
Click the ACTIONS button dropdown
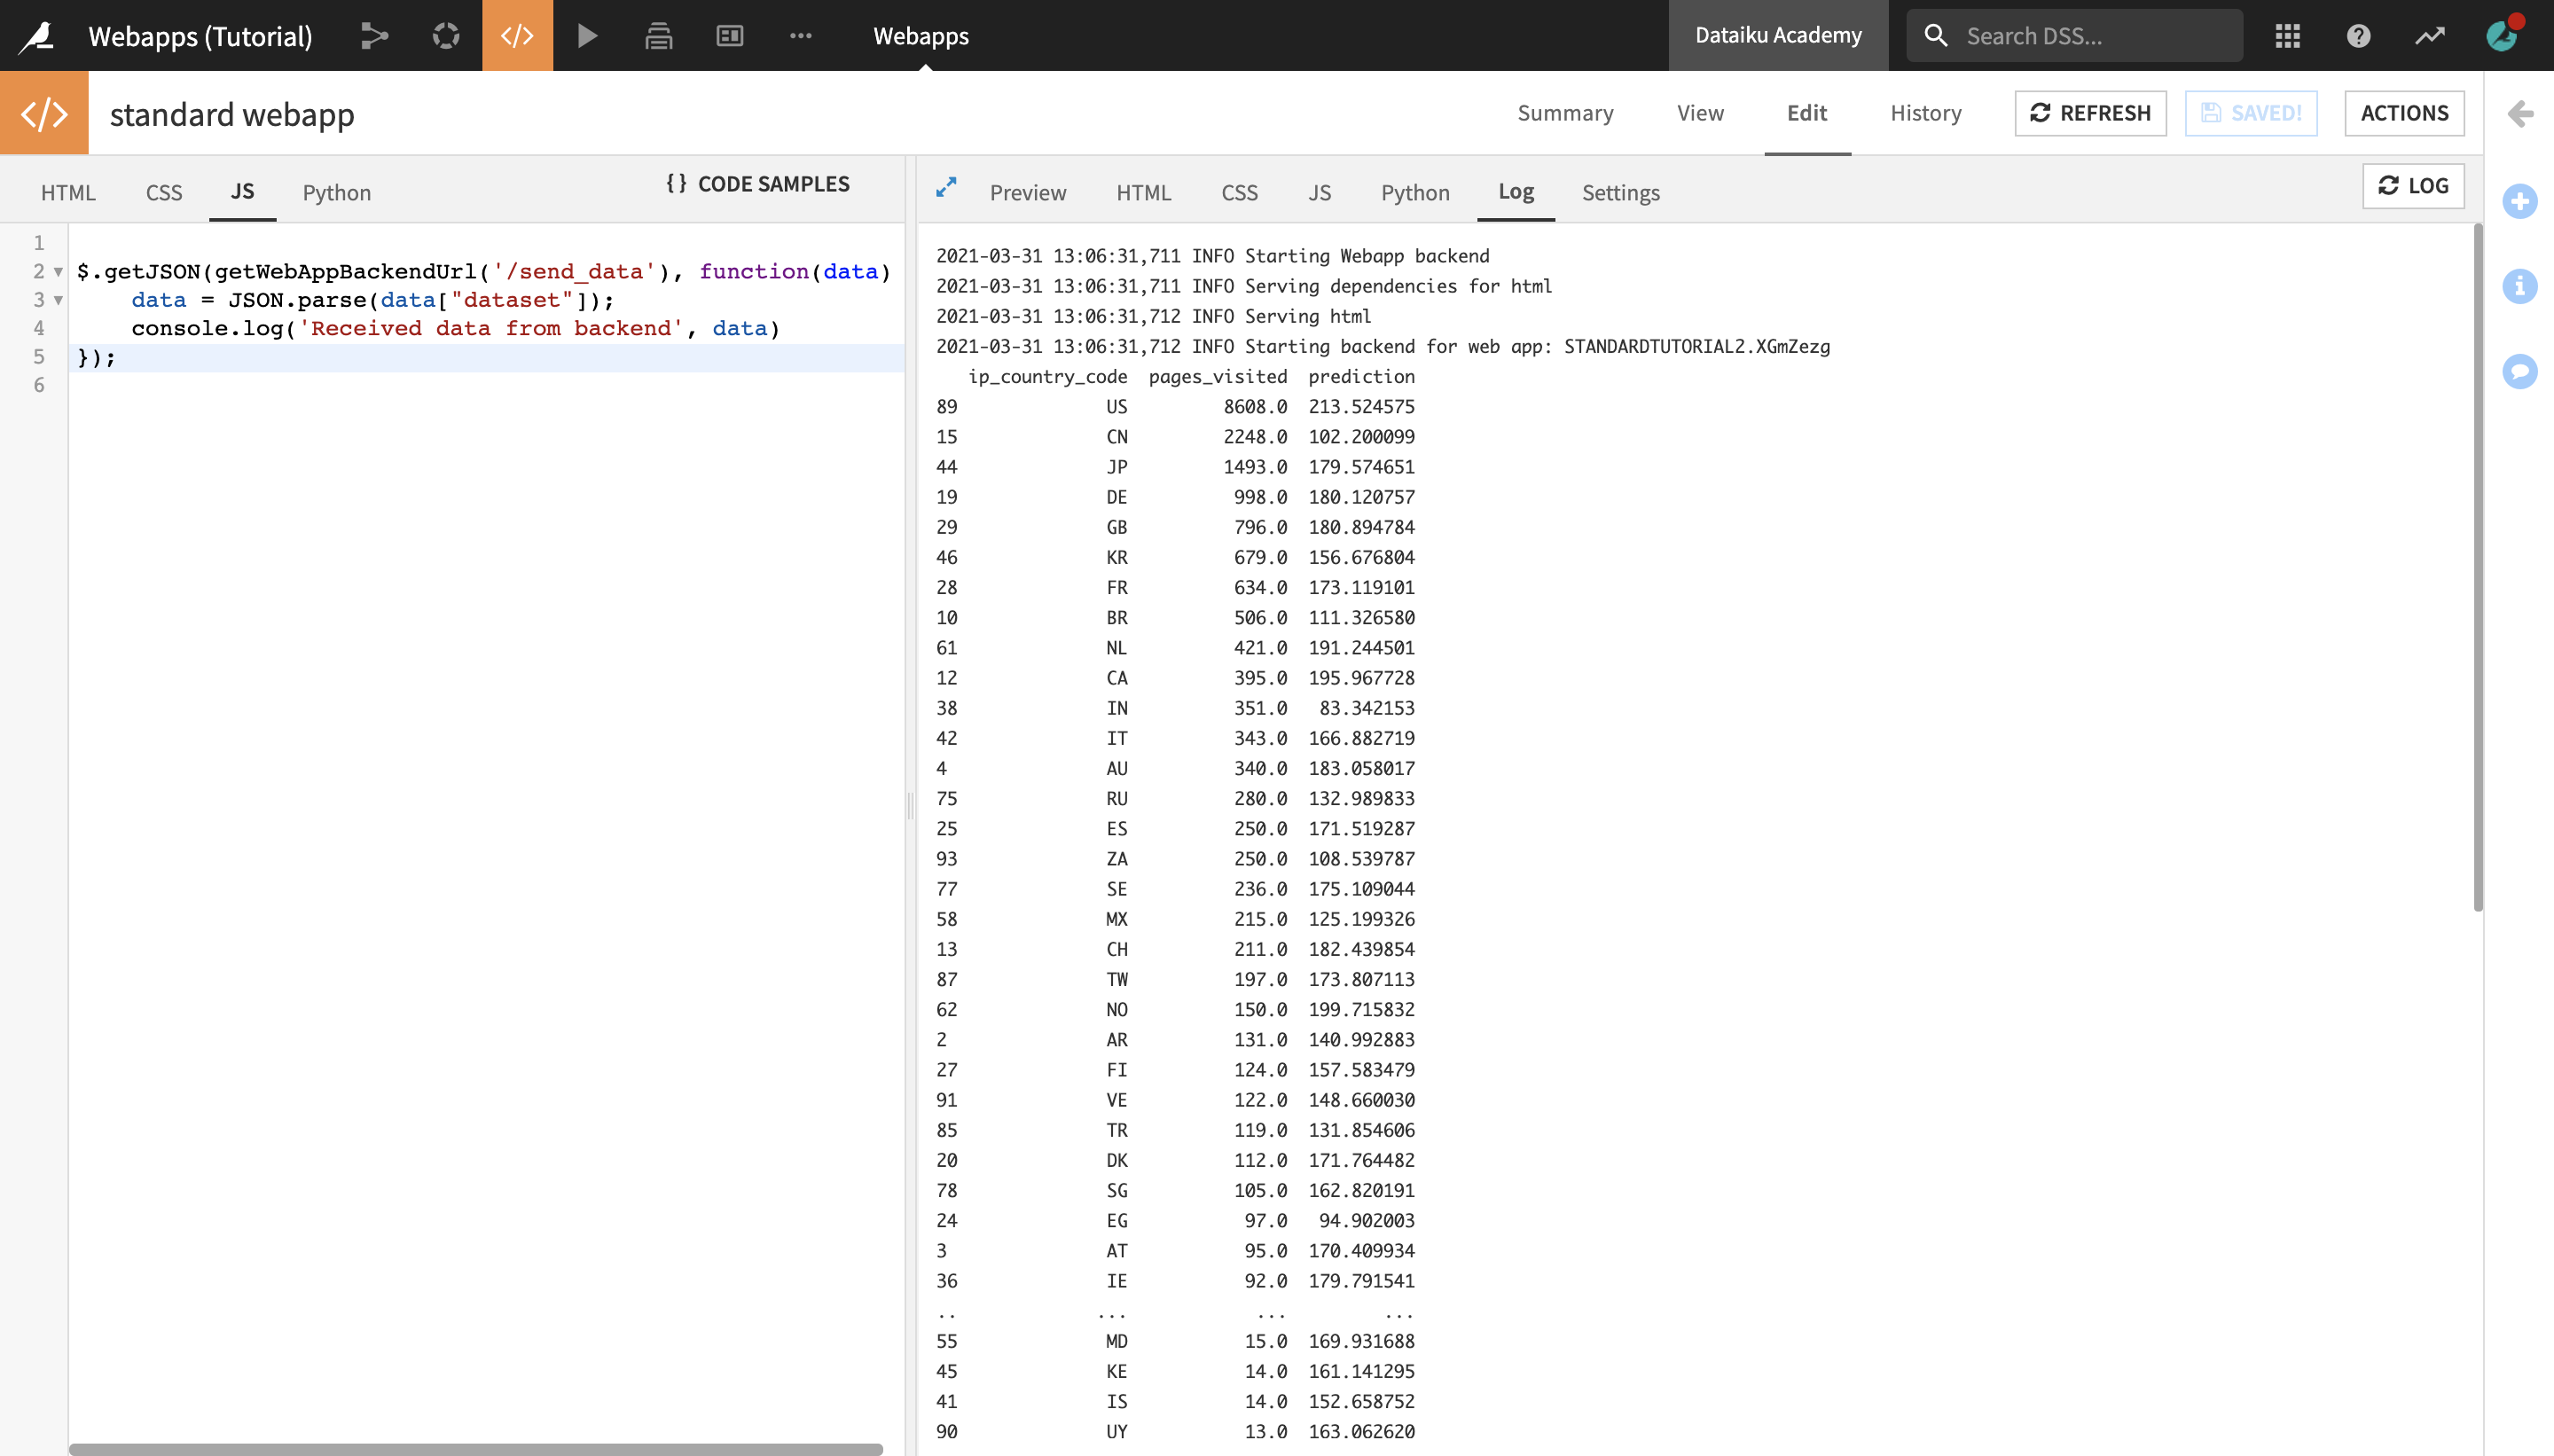tap(2403, 114)
